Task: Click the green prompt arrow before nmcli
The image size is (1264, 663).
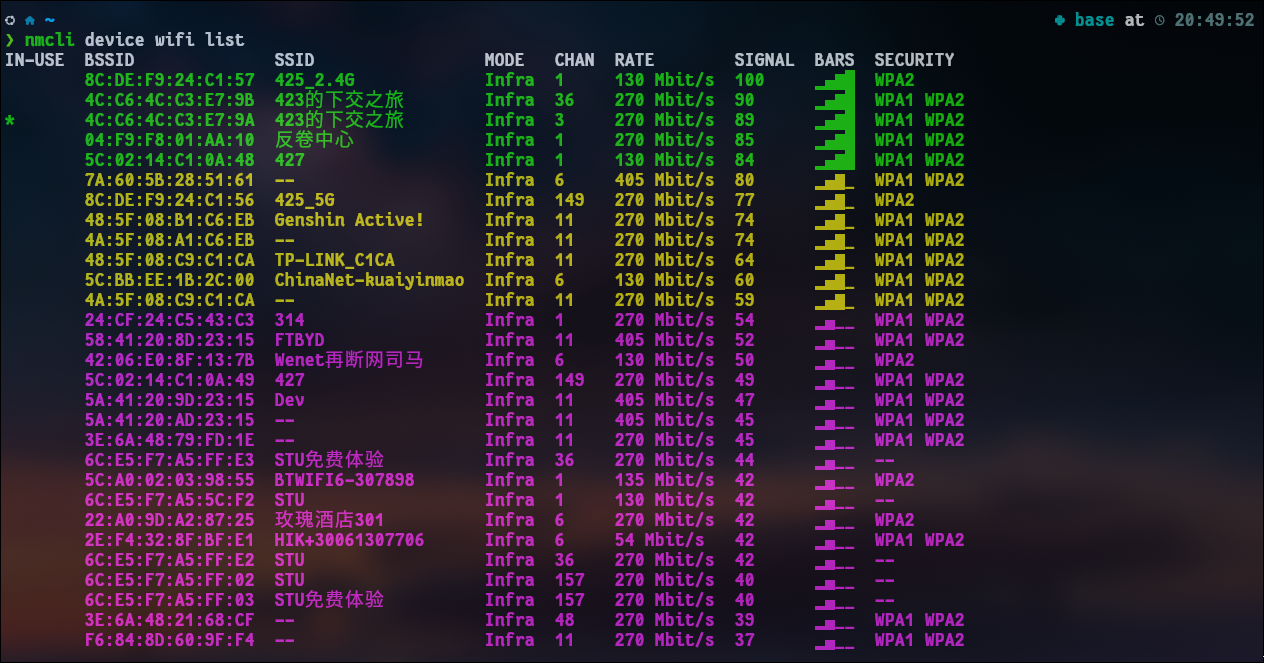Action: tap(10, 40)
